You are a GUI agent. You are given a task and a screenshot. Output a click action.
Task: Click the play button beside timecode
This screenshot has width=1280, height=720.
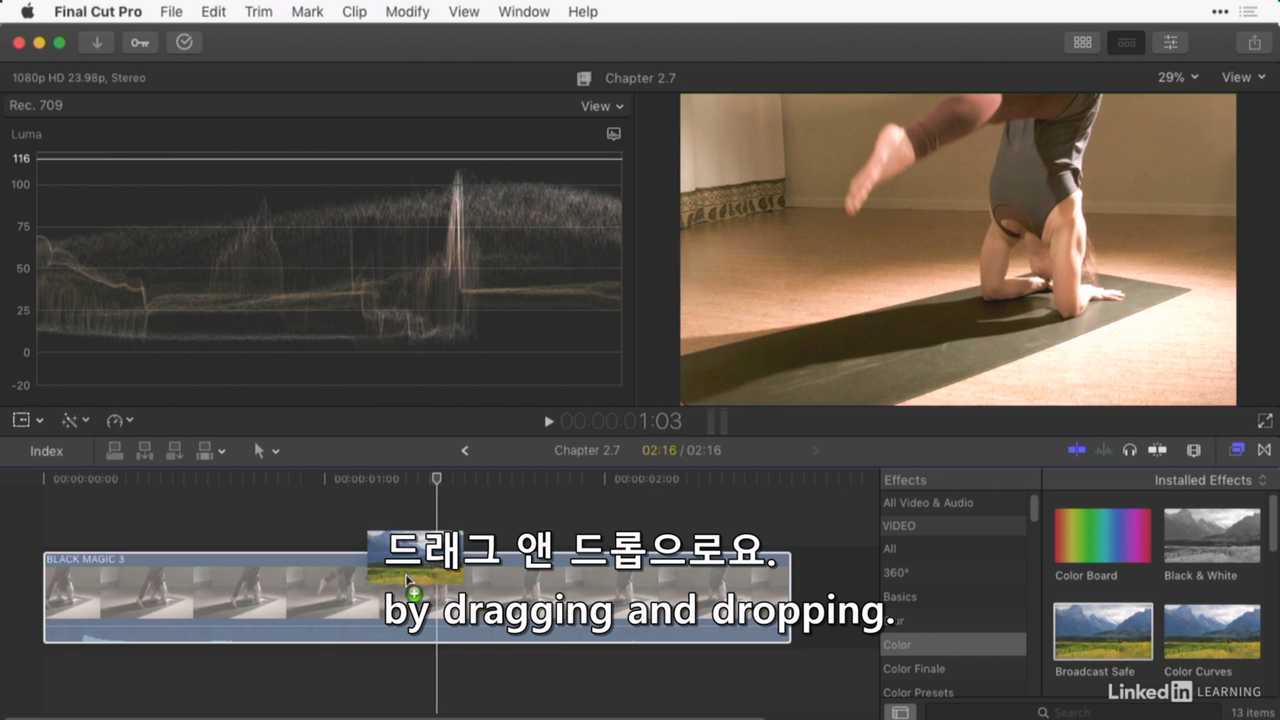point(548,422)
